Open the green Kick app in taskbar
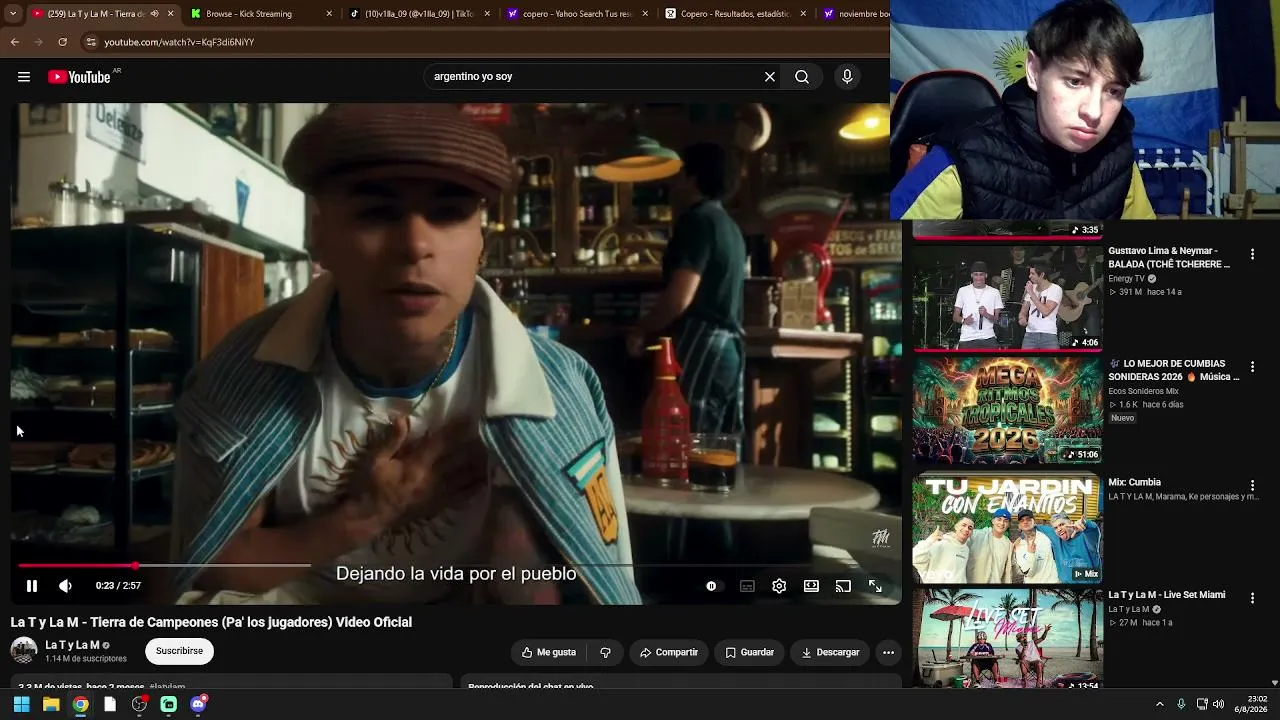1280x720 pixels. pos(169,704)
